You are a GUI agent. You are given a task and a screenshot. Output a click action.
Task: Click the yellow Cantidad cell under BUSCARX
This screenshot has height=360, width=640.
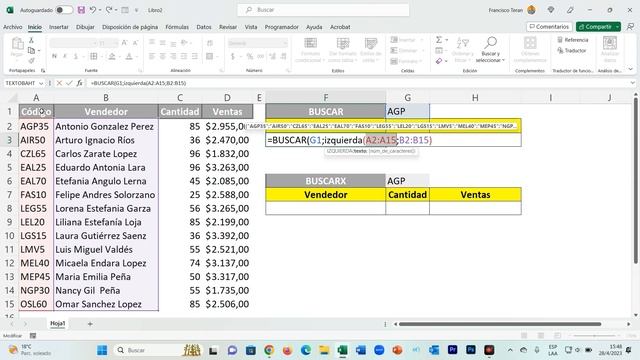click(407, 195)
